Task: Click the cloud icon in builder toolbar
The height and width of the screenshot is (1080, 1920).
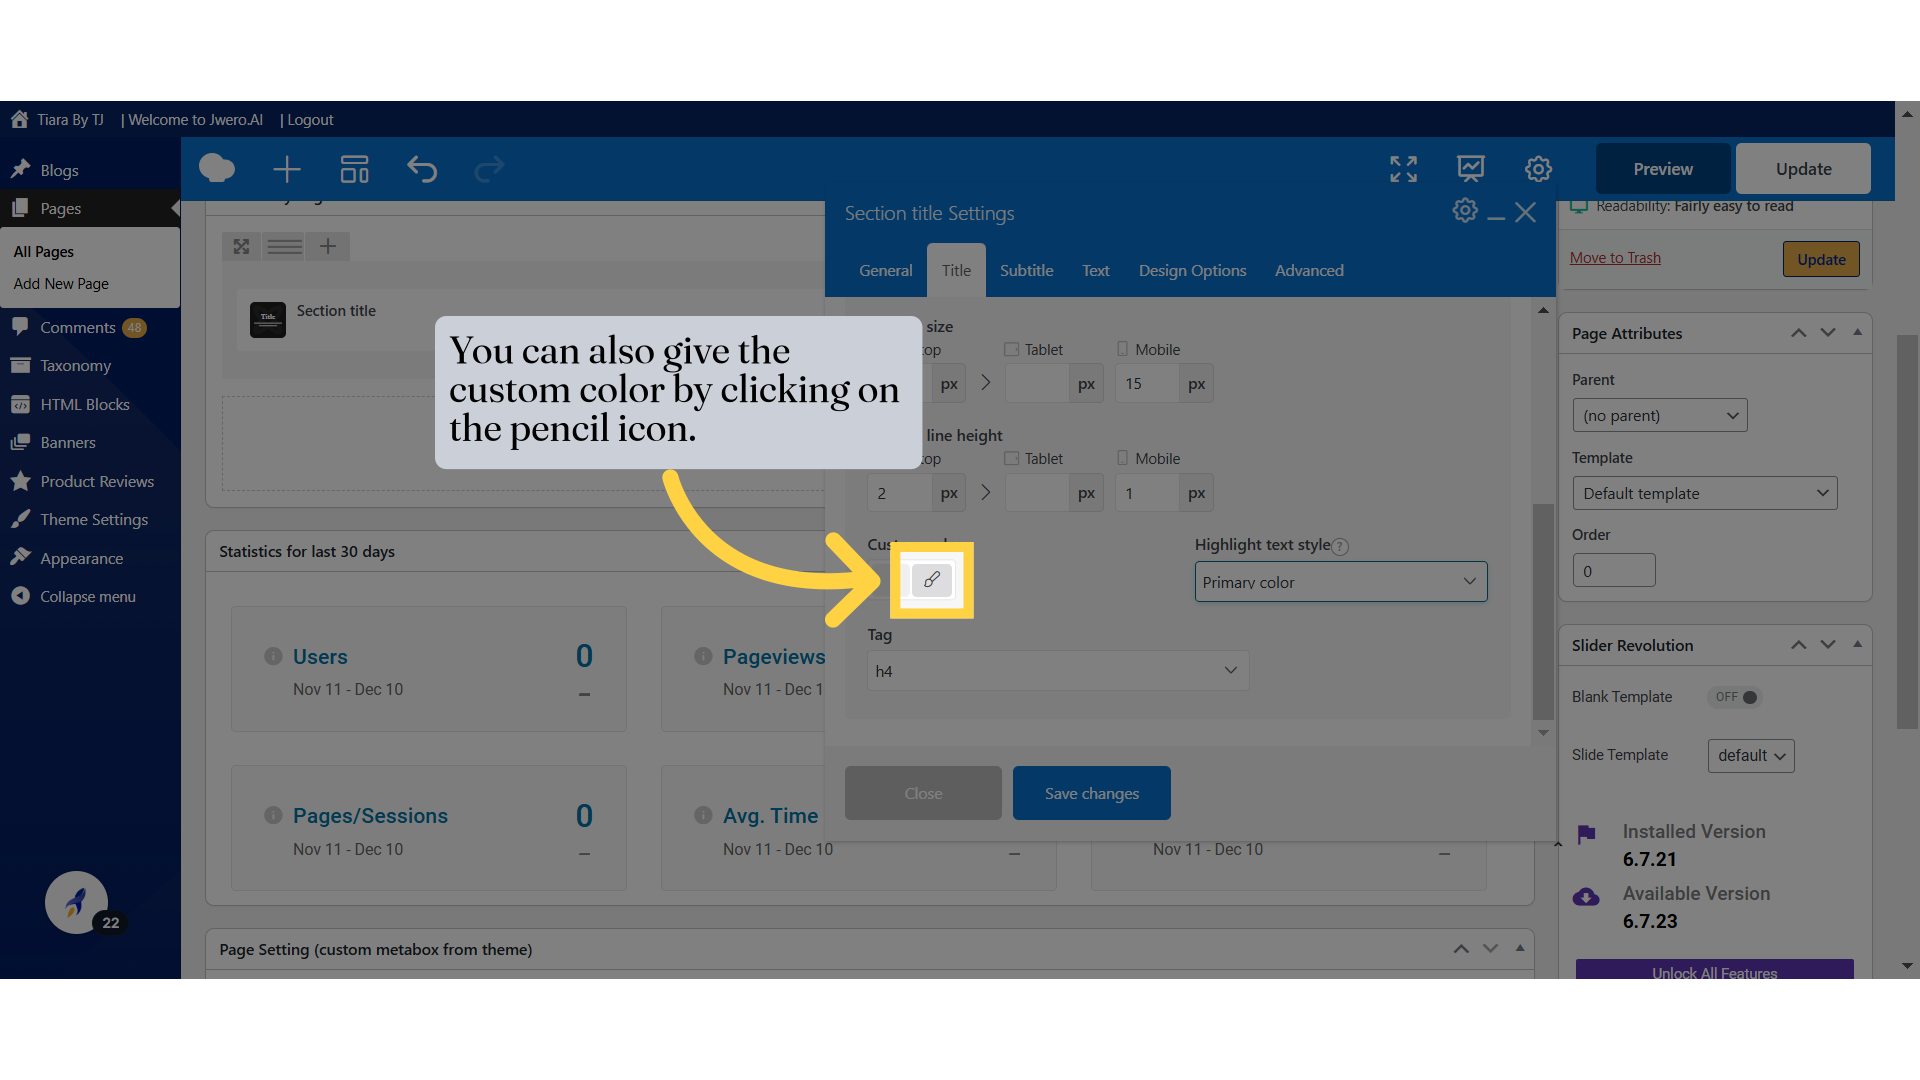Action: (216, 169)
